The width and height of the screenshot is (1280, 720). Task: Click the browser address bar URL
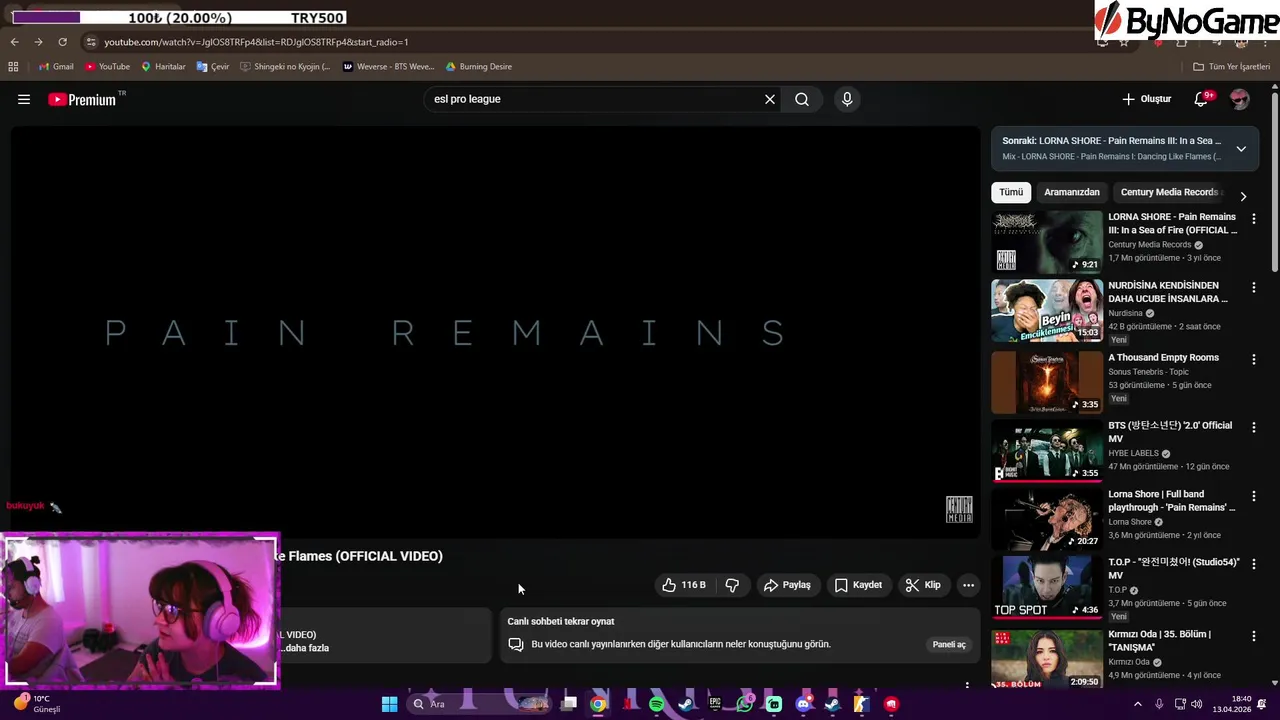point(256,42)
